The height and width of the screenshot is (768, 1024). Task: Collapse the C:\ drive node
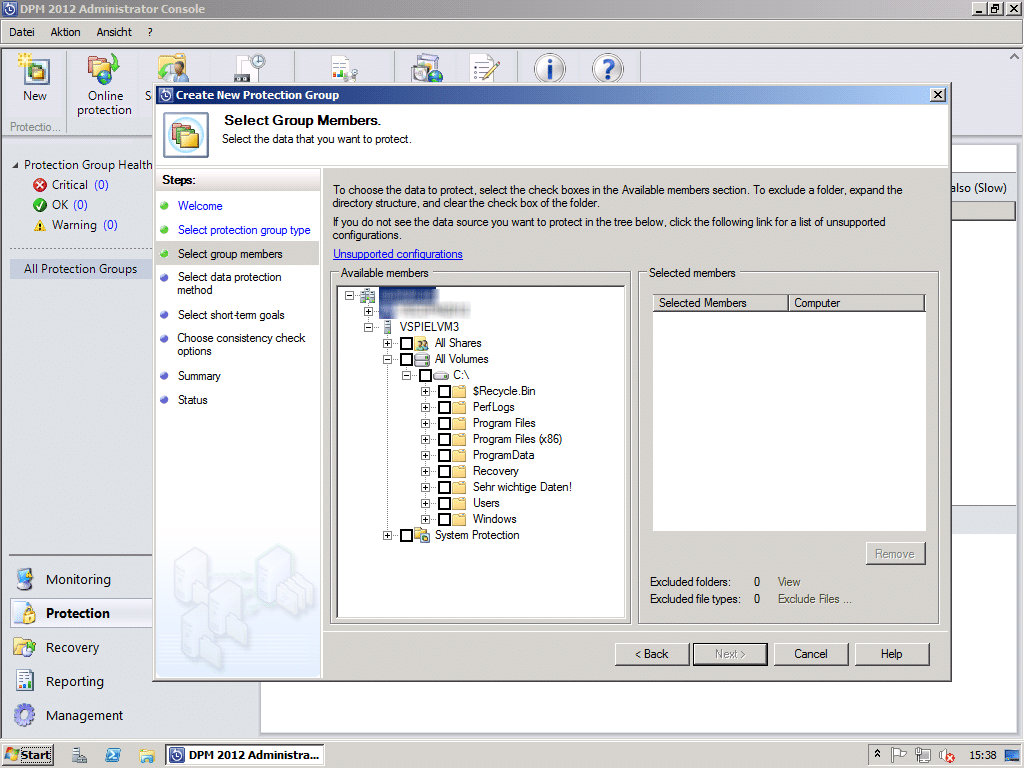pyautogui.click(x=406, y=376)
